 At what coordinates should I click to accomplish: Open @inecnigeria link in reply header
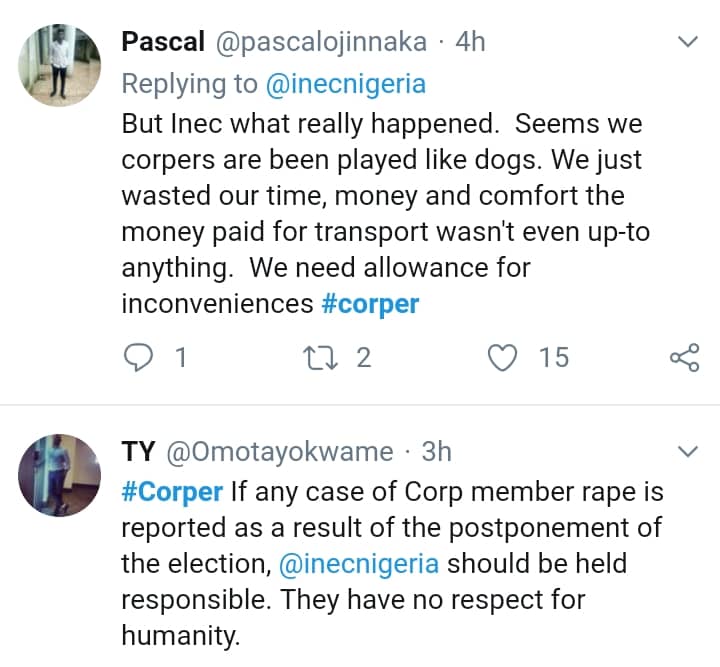[345, 84]
